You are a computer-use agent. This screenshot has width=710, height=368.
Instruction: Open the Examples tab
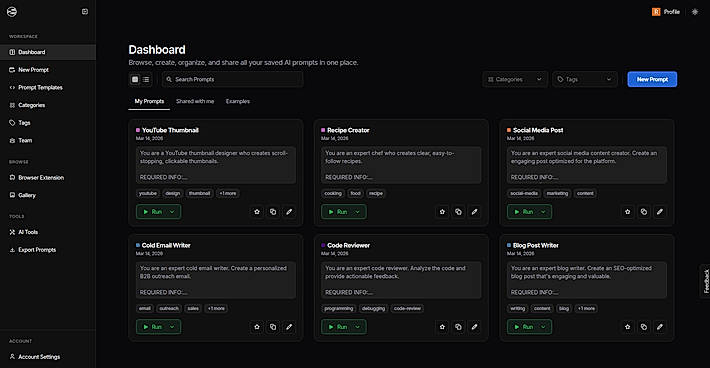click(238, 101)
